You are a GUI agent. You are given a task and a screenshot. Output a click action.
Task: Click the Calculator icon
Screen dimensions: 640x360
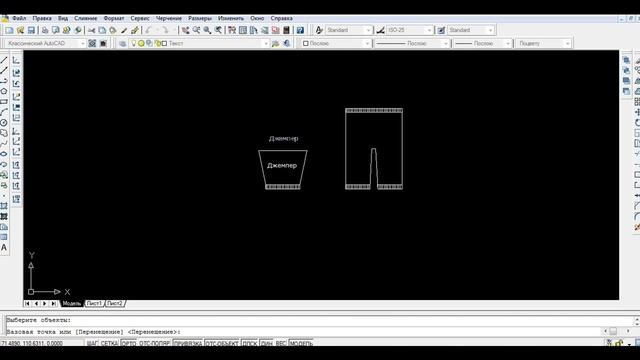[x=286, y=30]
